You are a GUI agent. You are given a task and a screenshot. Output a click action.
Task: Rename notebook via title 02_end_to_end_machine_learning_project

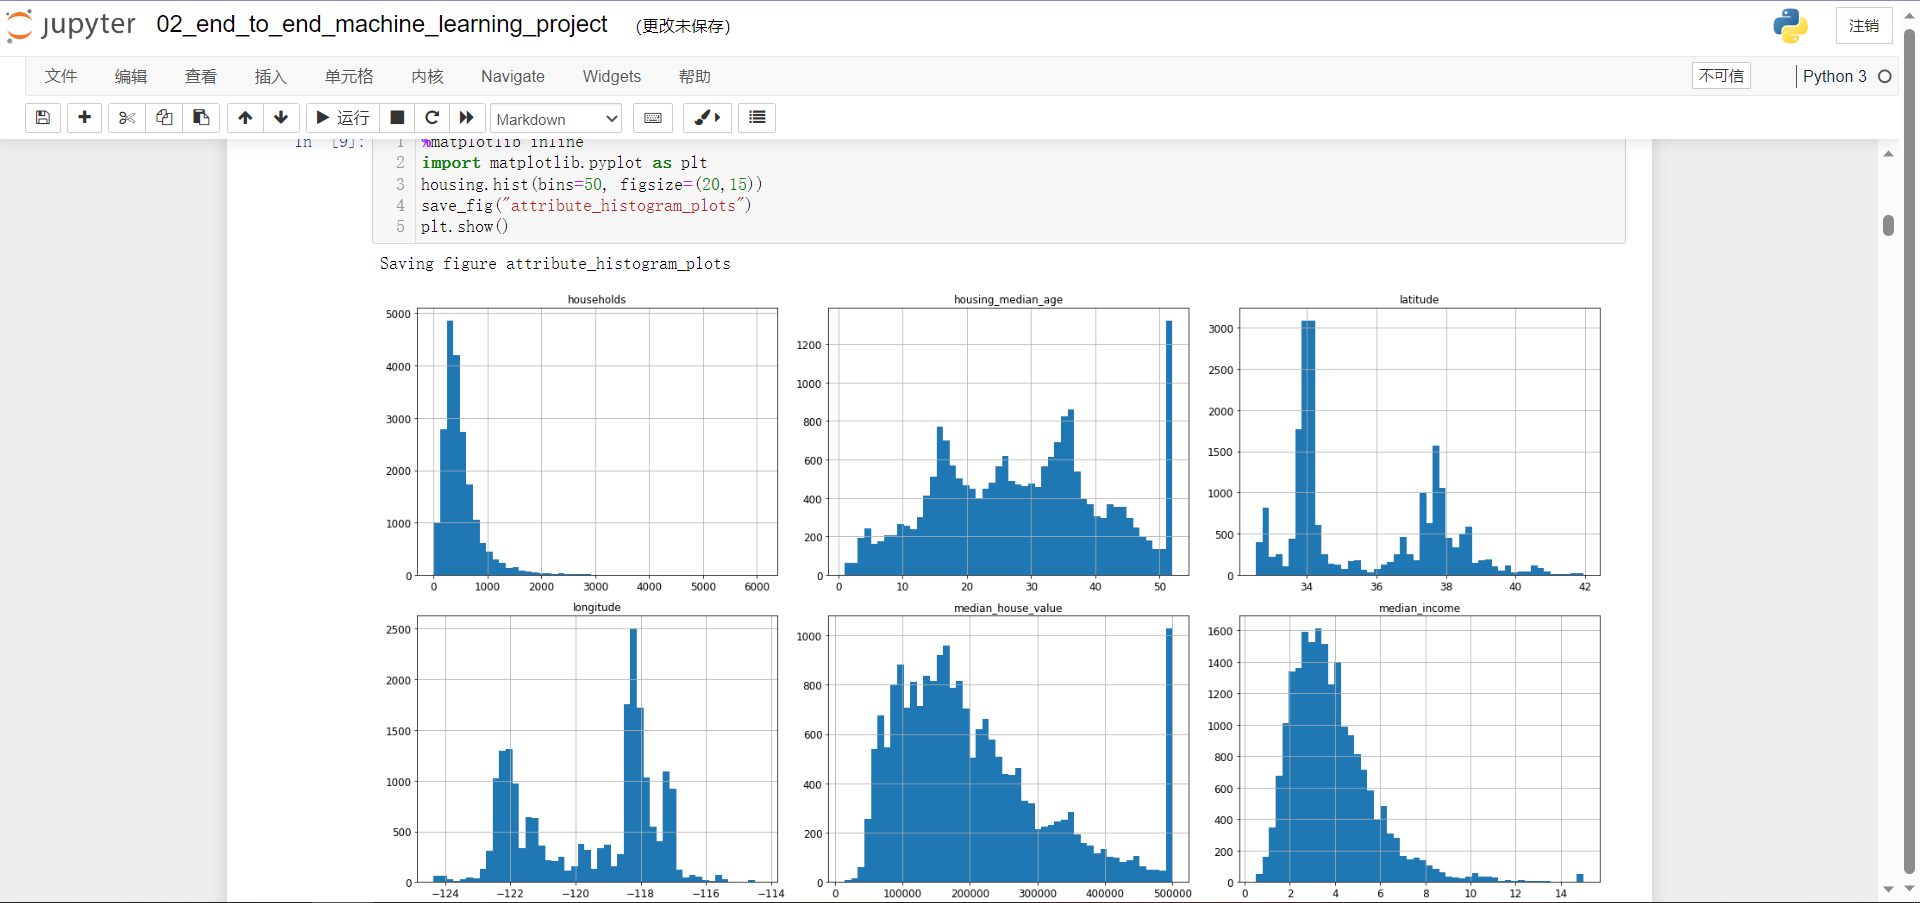point(382,24)
